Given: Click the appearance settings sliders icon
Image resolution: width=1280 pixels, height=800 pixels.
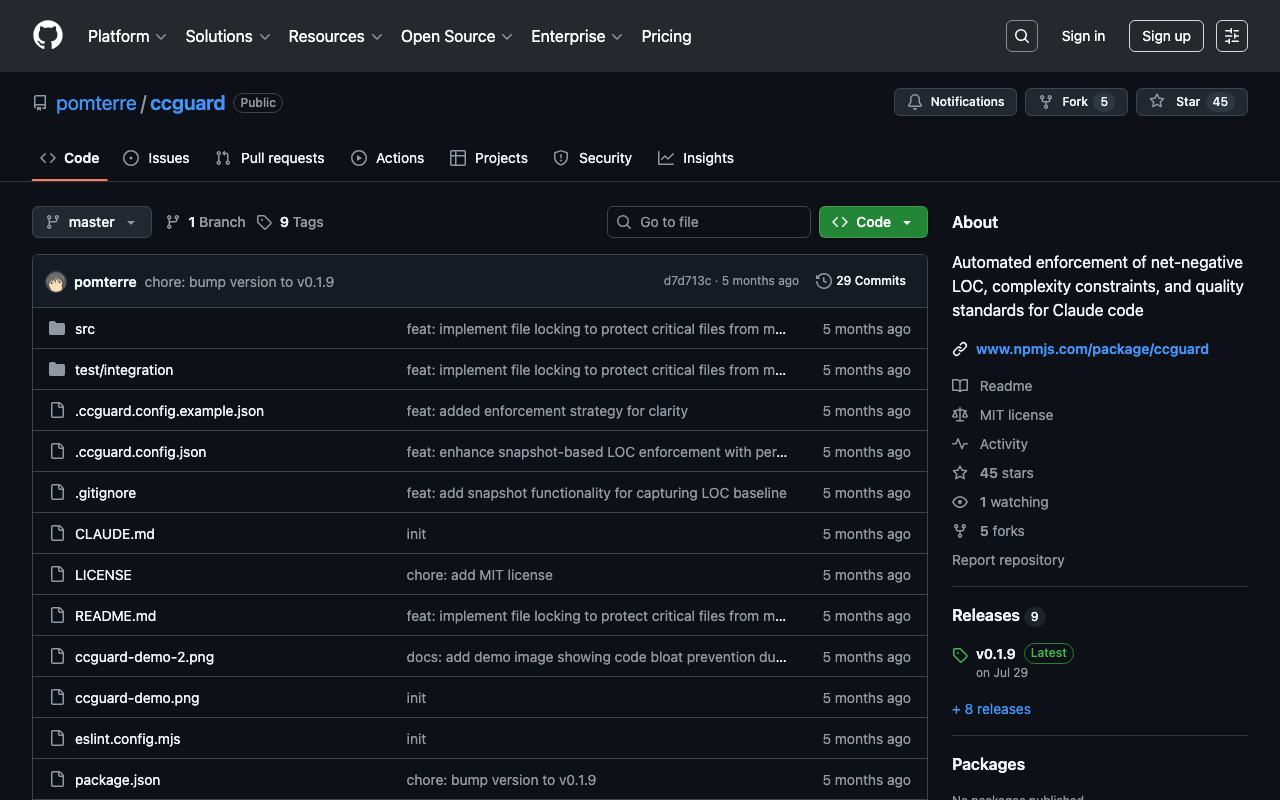Looking at the screenshot, I should (1231, 36).
